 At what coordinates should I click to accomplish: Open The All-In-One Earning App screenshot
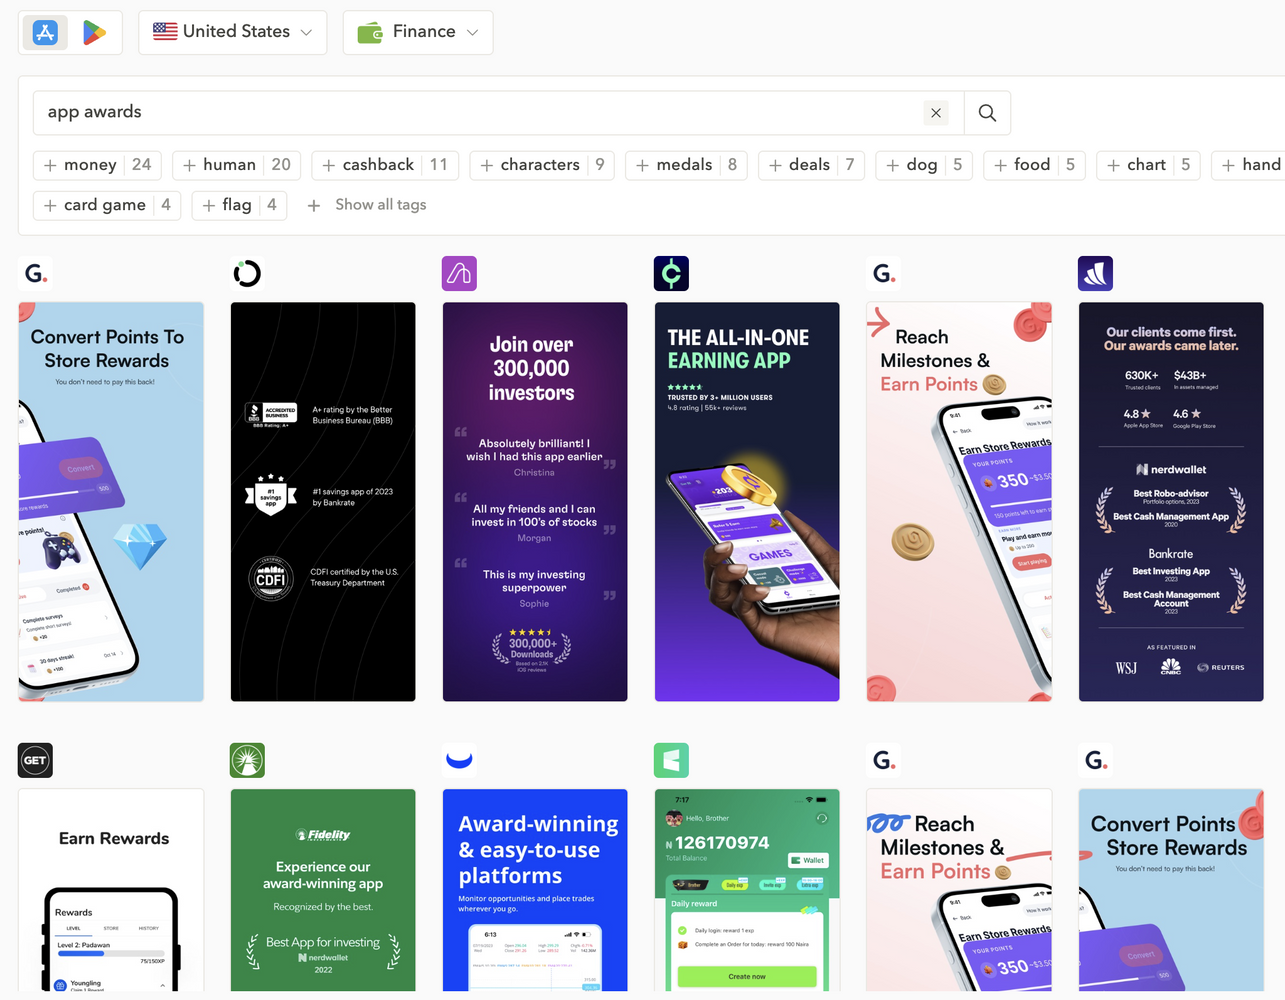(x=747, y=502)
